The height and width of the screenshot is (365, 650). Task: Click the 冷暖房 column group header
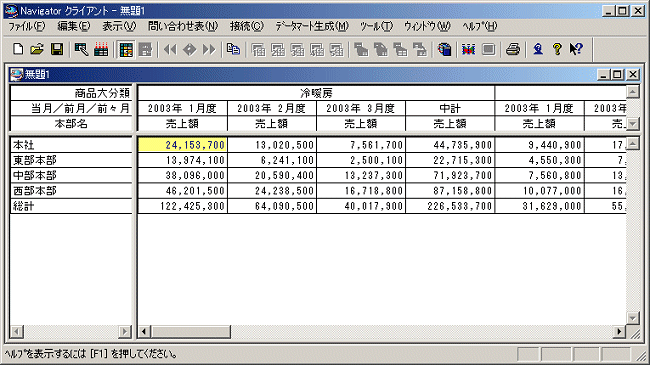point(316,93)
